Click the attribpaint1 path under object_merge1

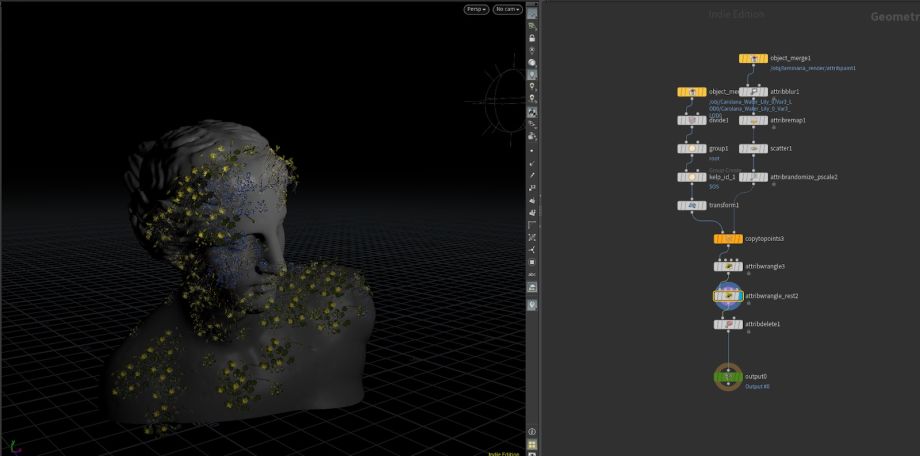[812, 68]
